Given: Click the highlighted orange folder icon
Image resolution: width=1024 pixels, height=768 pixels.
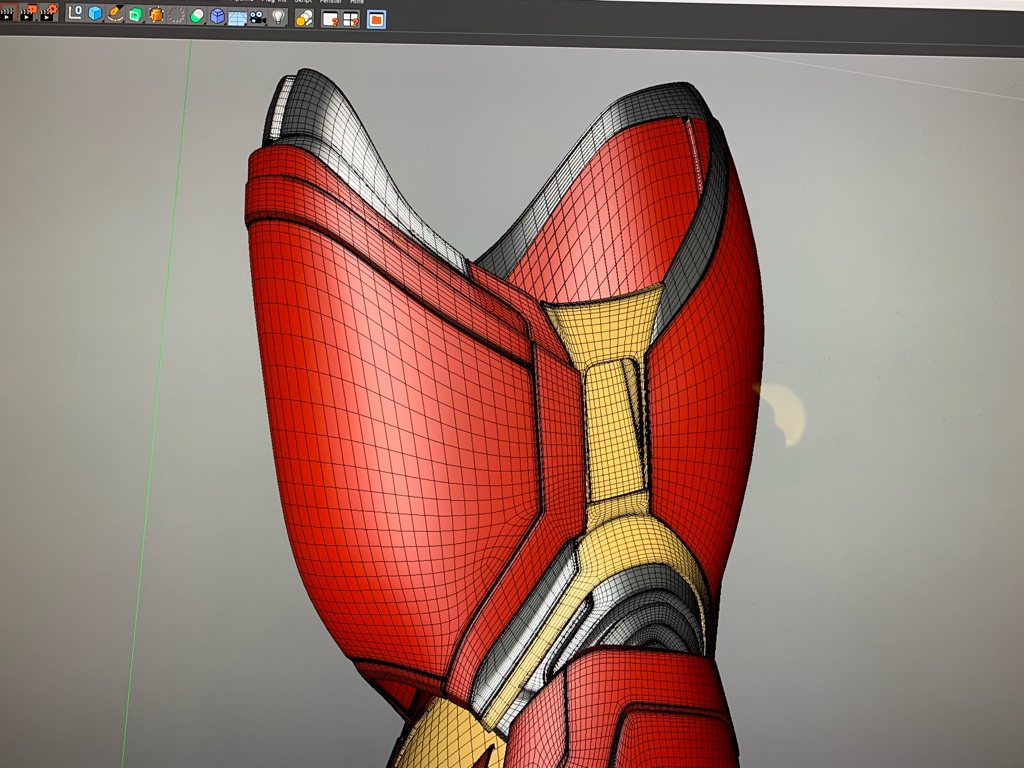Looking at the screenshot, I should (x=376, y=20).
